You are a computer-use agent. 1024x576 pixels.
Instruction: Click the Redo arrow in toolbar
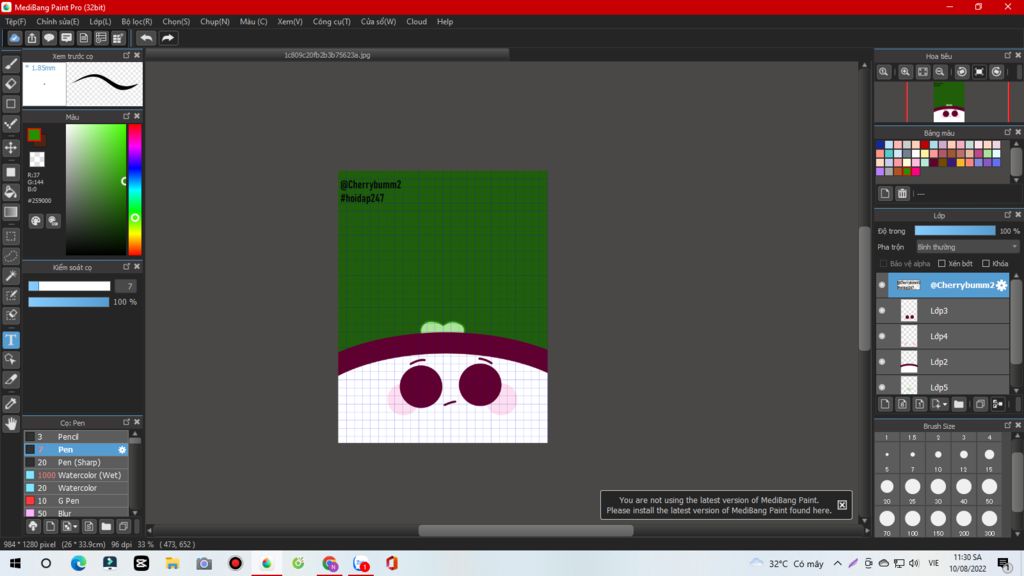[168, 38]
